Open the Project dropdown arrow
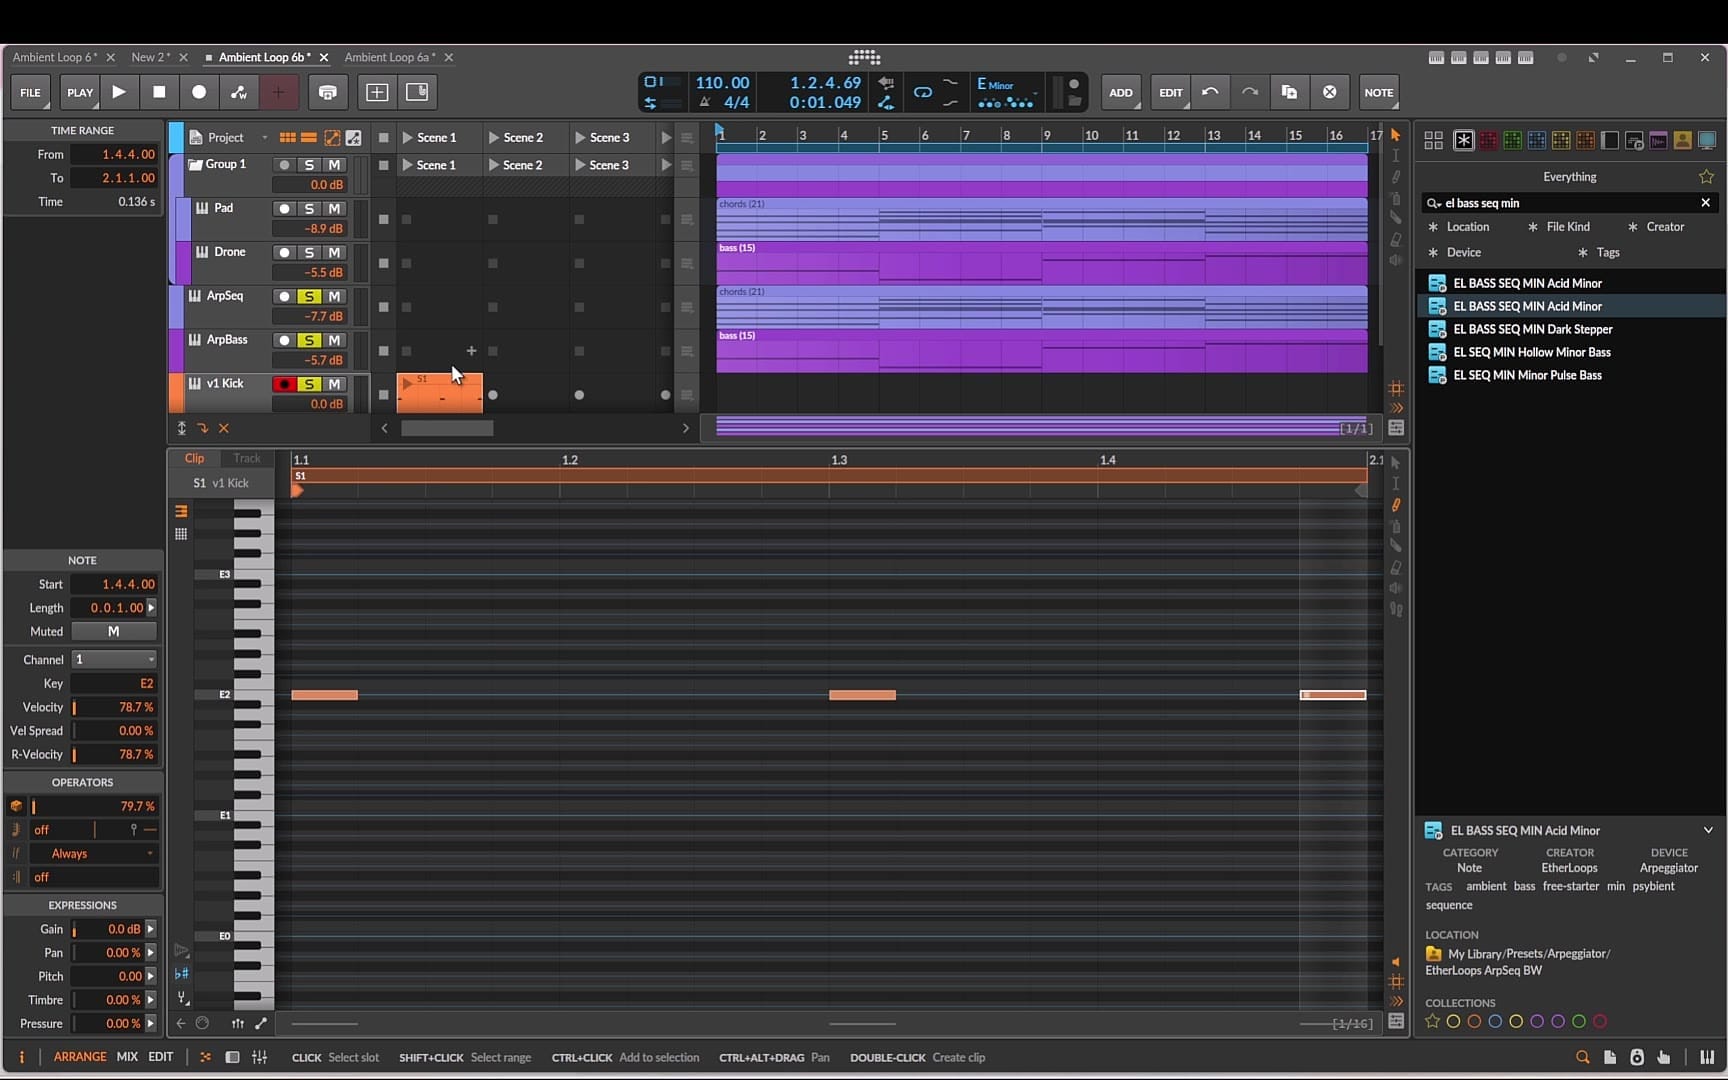Viewport: 1728px width, 1080px height. click(264, 138)
